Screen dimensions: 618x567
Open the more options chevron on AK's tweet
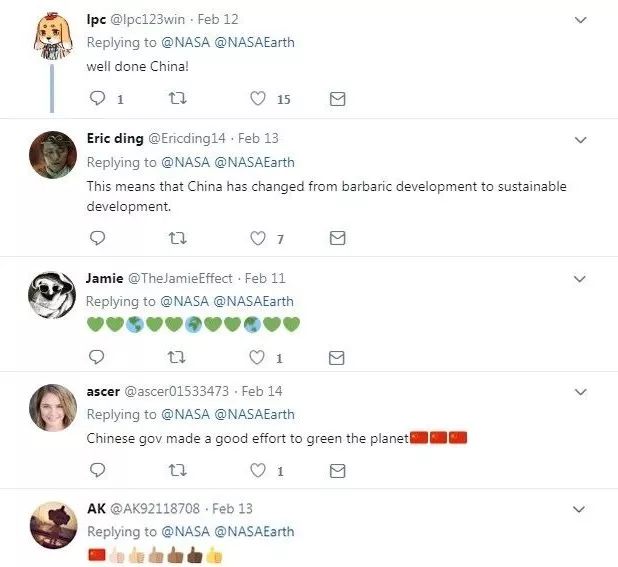point(579,509)
